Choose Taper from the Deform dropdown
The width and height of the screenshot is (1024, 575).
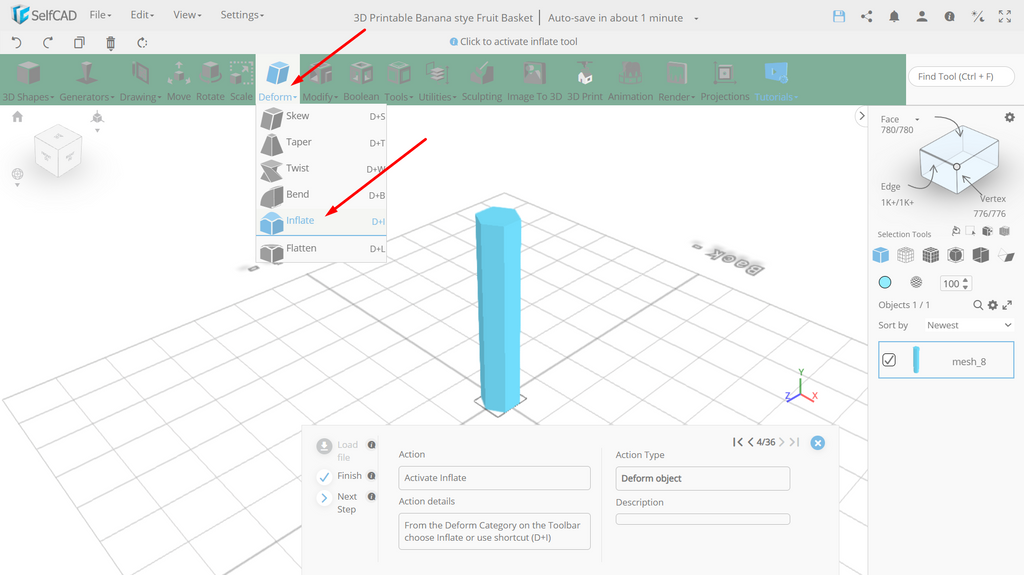pos(323,142)
